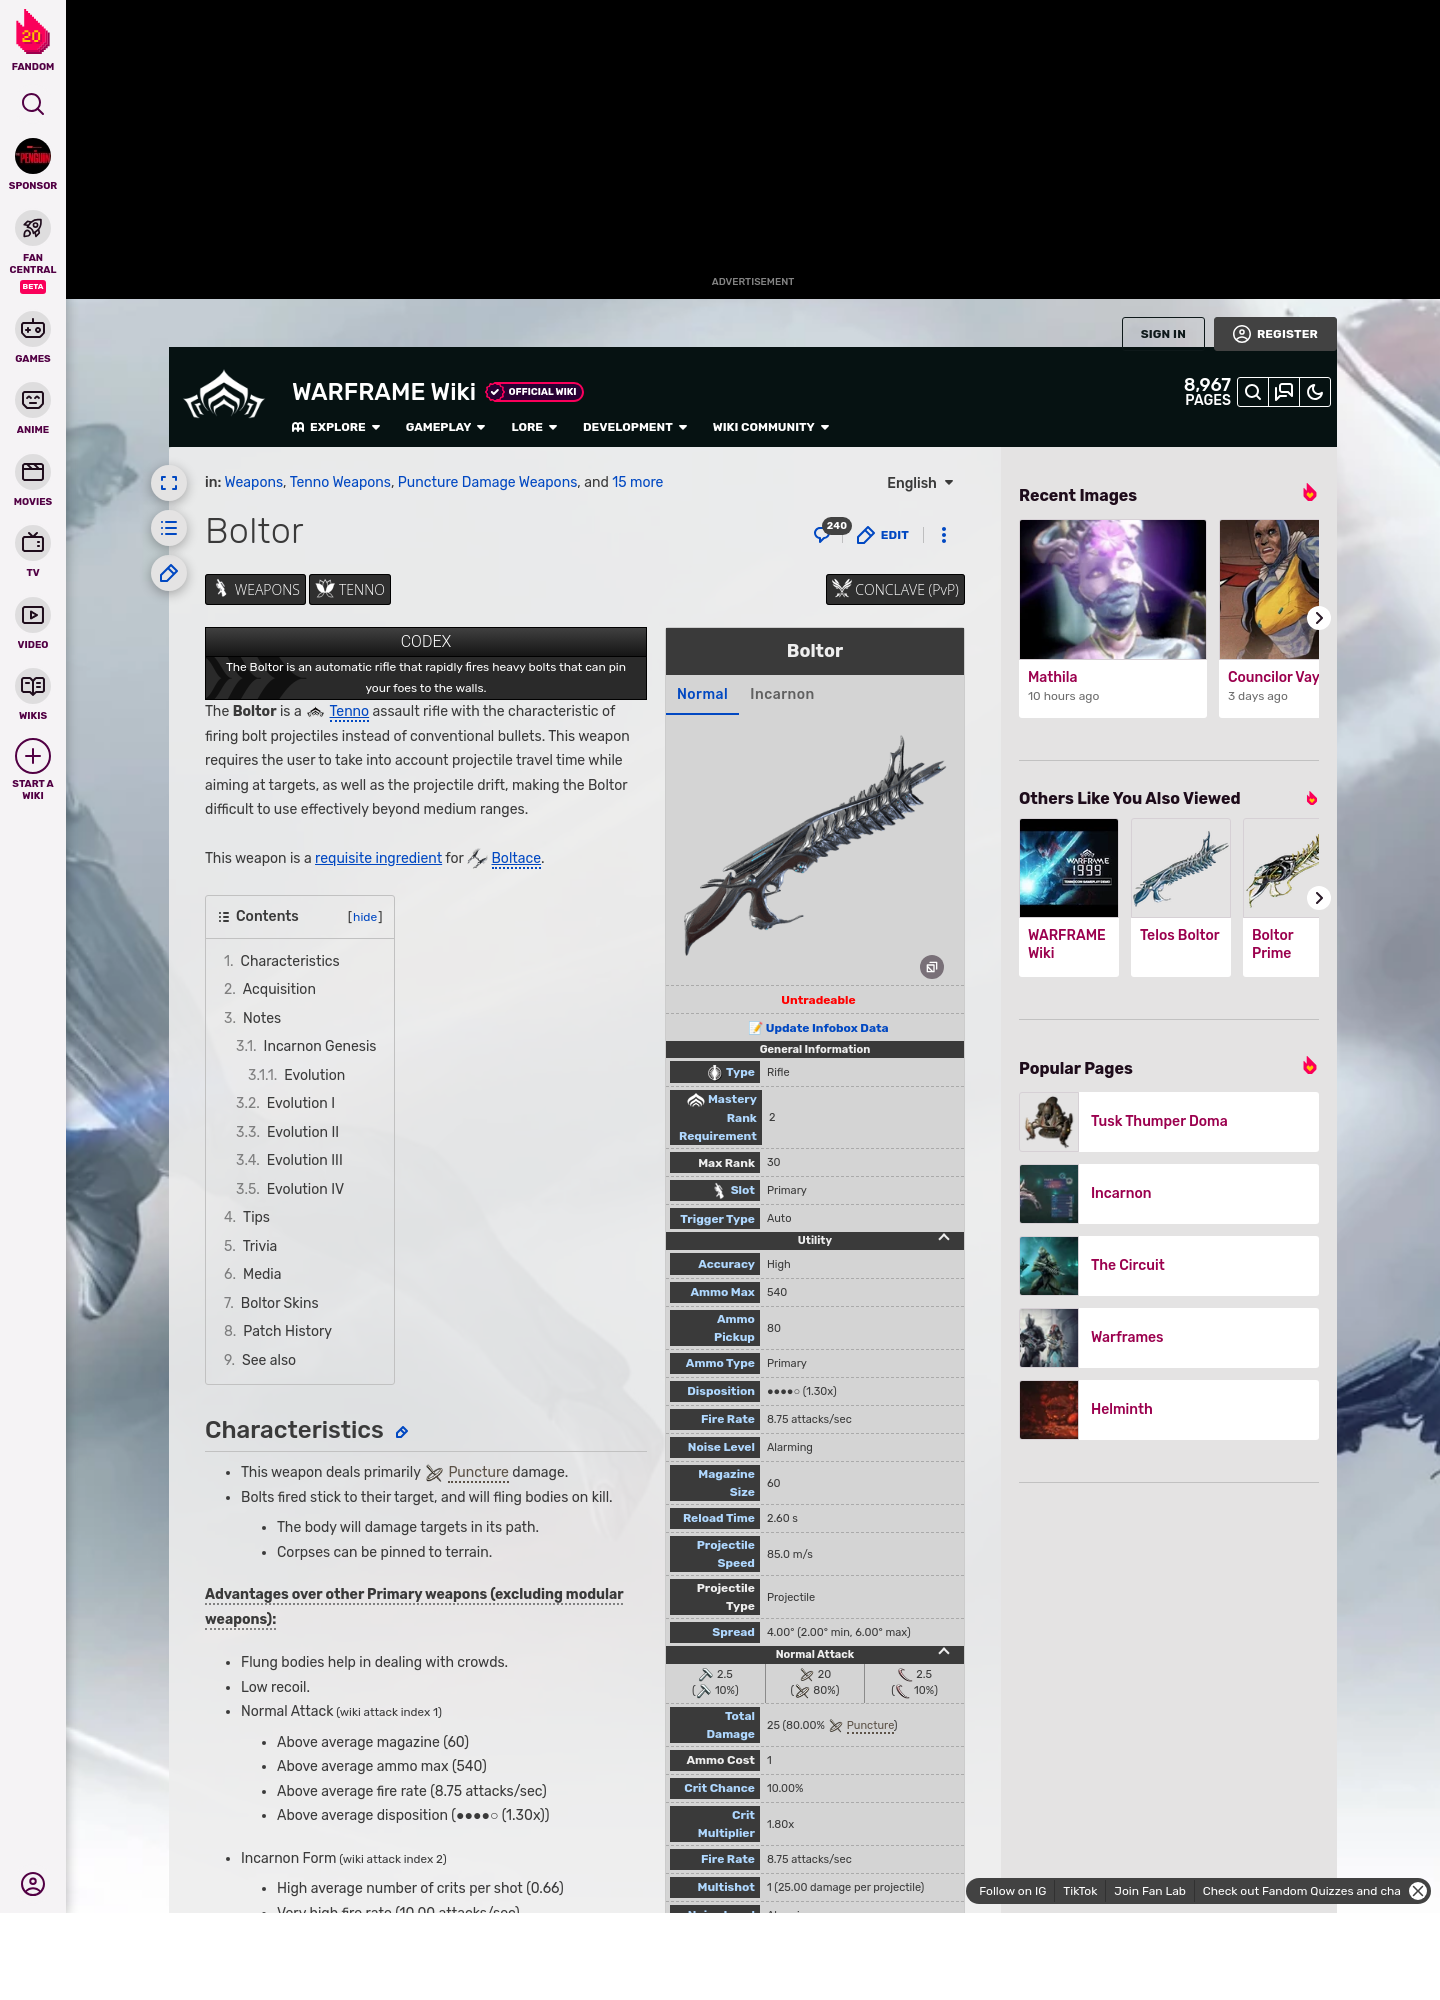Open the Wikis book icon
Viewport: 1440px width, 2000px height.
(x=33, y=686)
